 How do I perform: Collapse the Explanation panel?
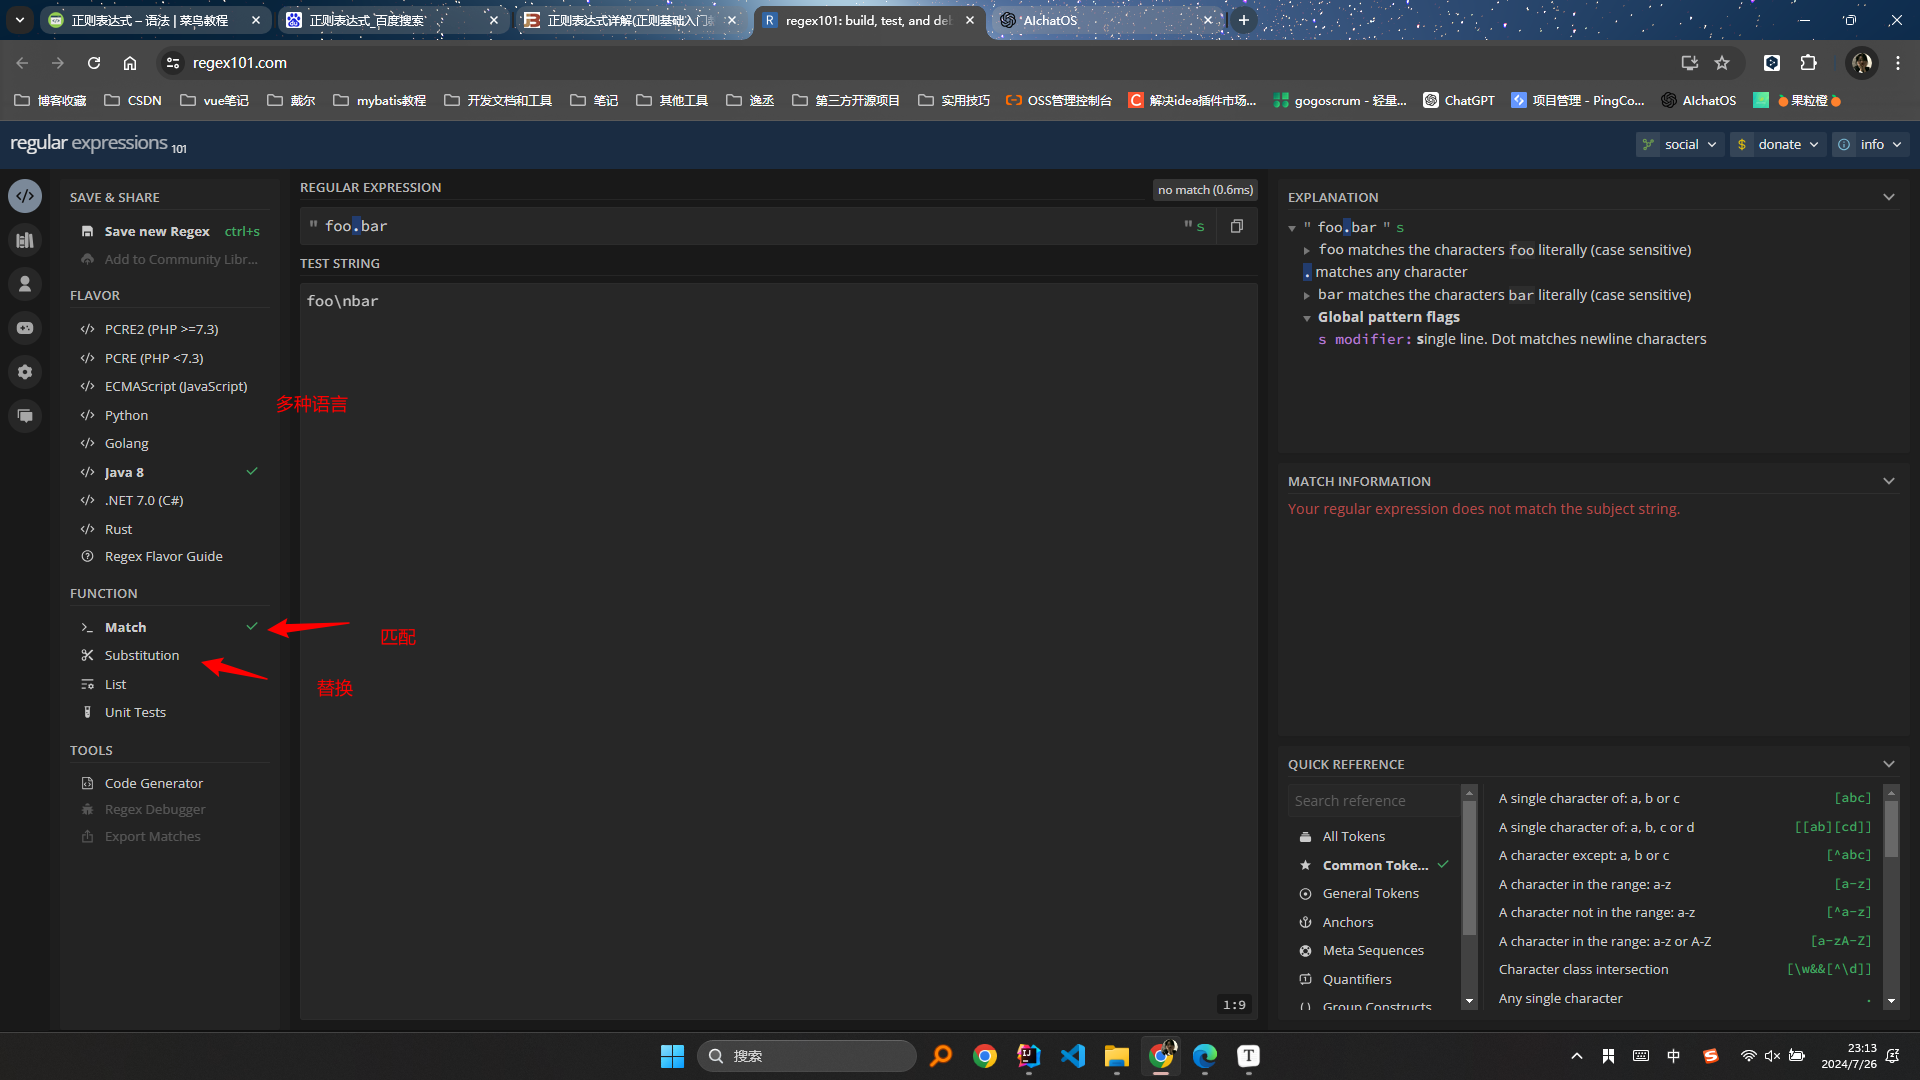pyautogui.click(x=1888, y=197)
